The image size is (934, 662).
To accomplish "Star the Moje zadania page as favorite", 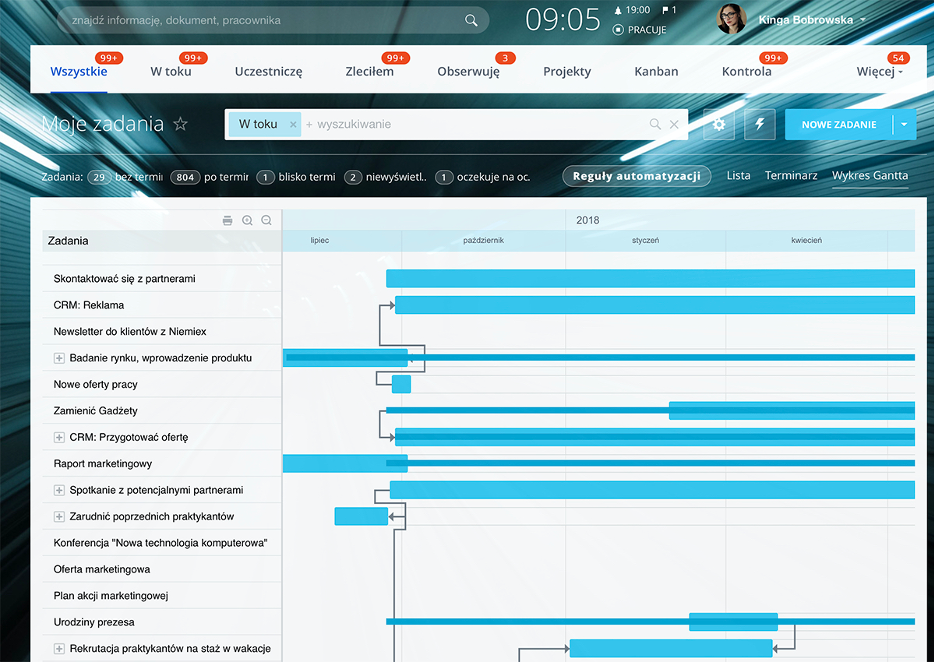I will [180, 124].
